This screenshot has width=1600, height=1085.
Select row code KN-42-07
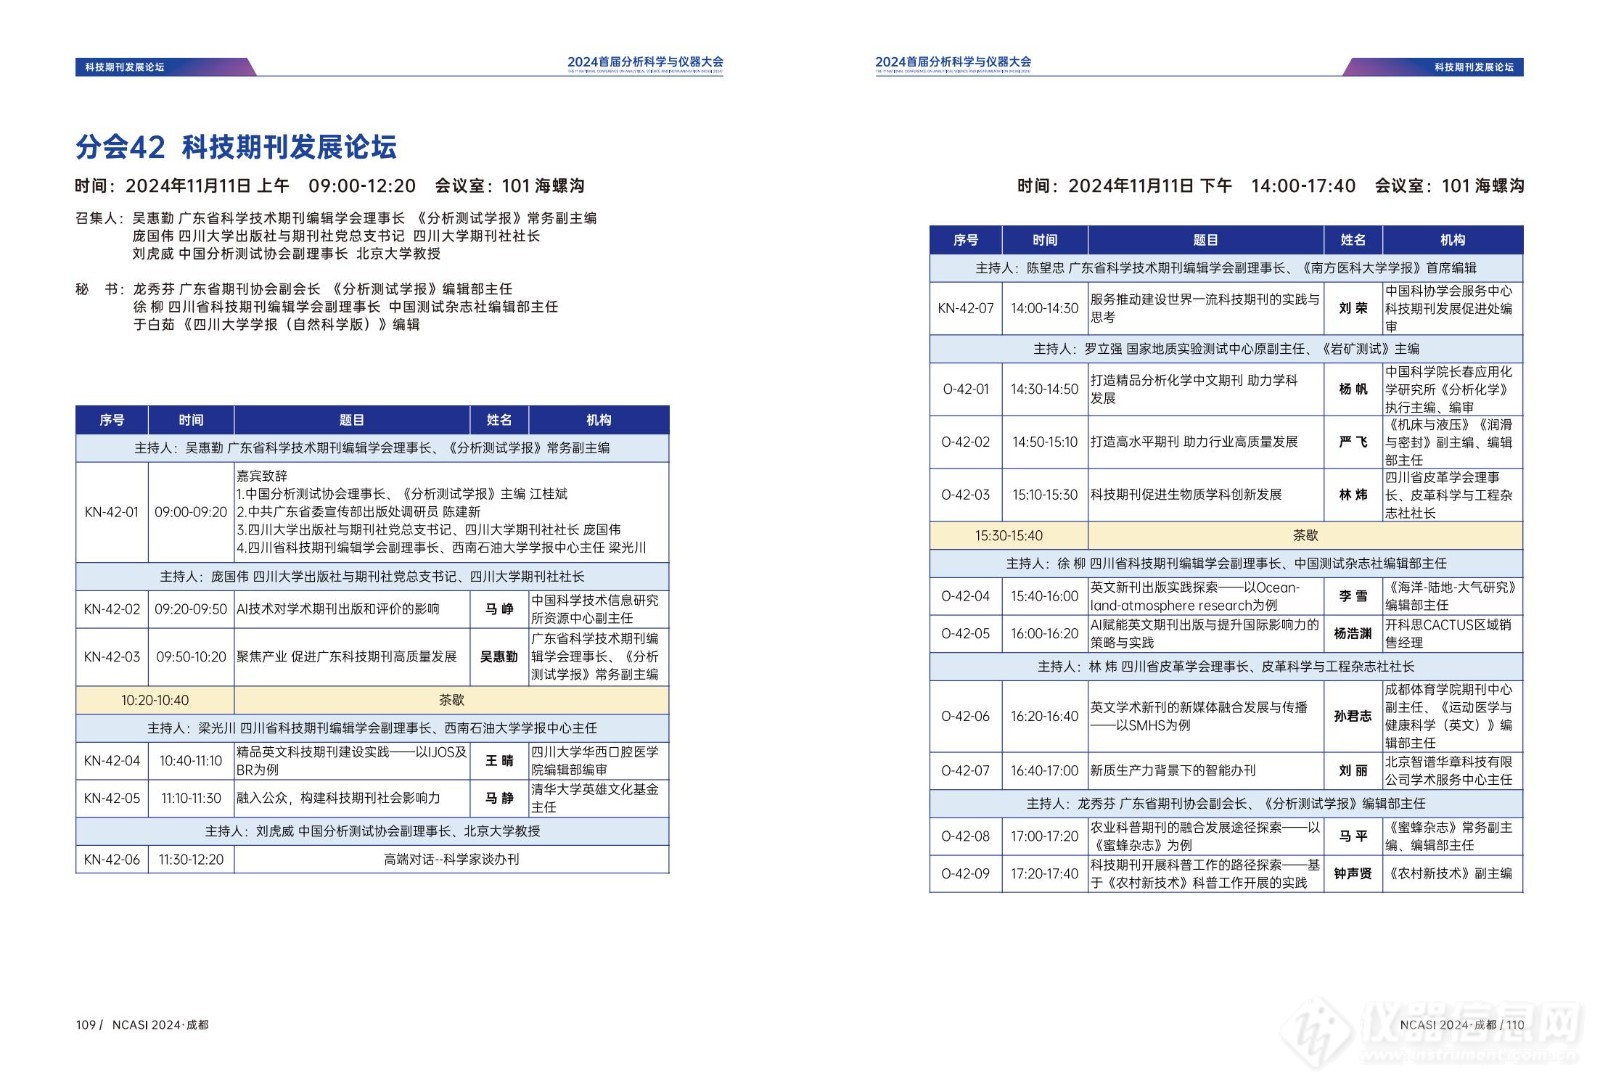(x=966, y=308)
